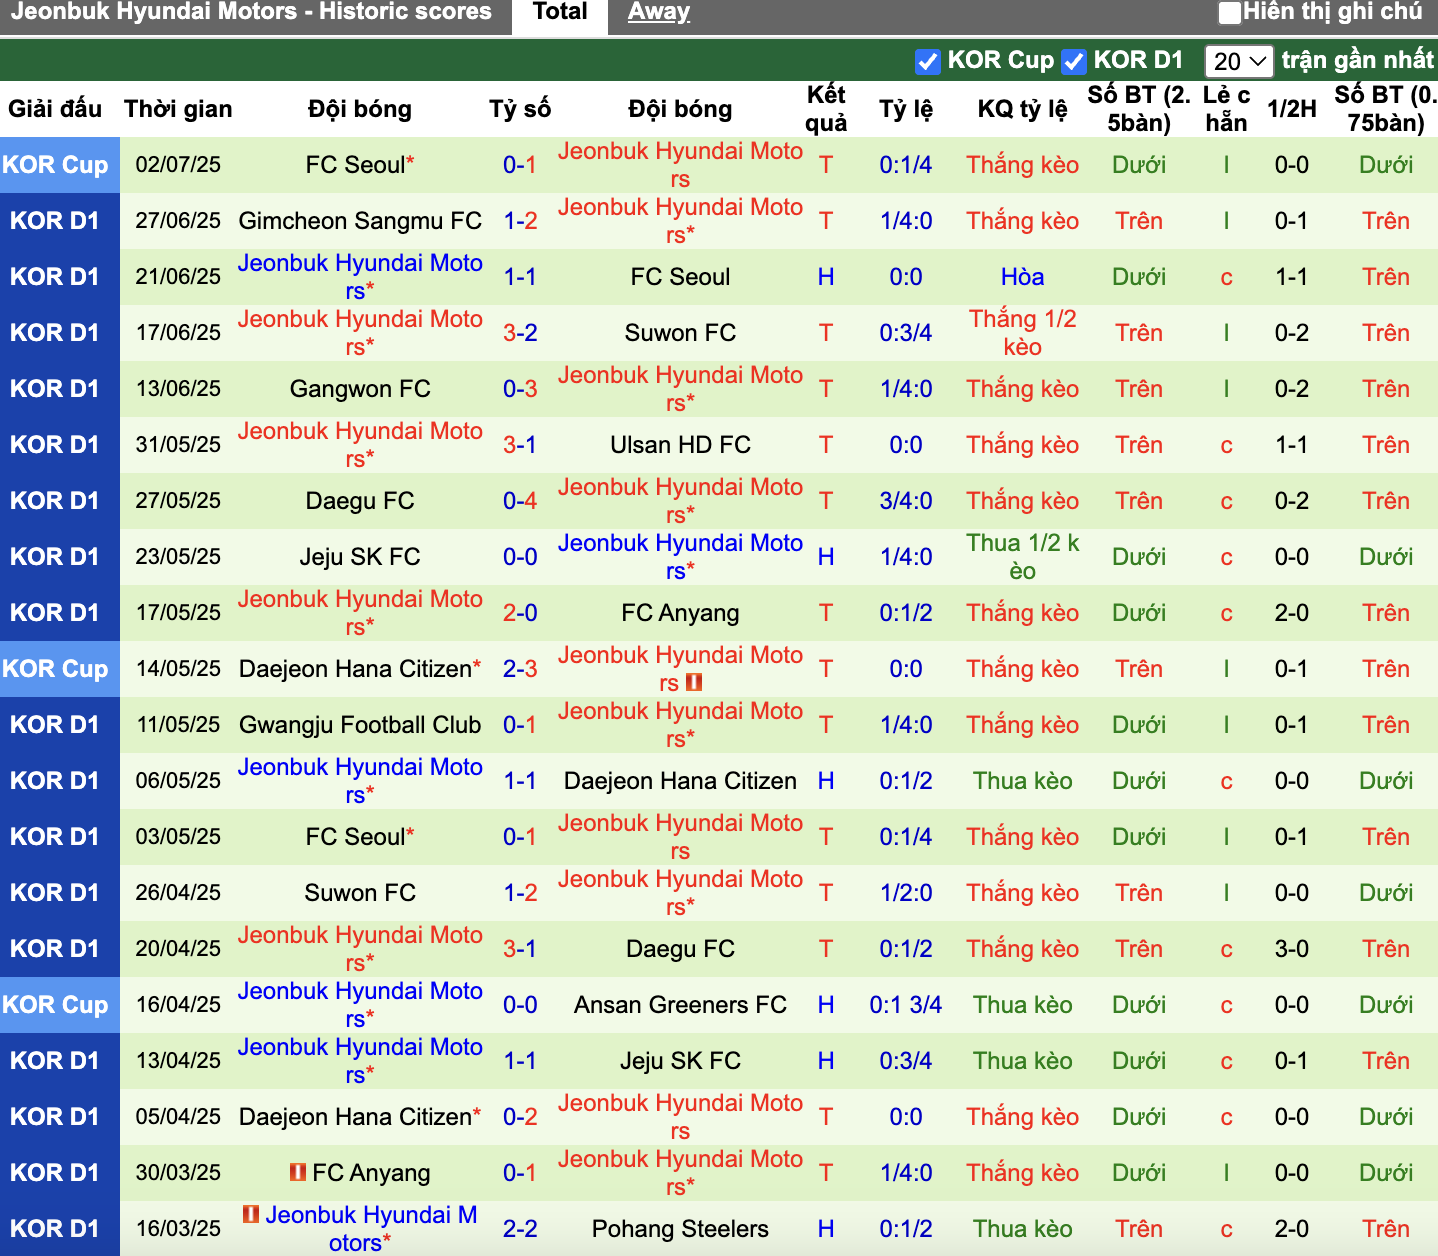Open score 2-3 against Daejeon Hana Citizen

[520, 669]
